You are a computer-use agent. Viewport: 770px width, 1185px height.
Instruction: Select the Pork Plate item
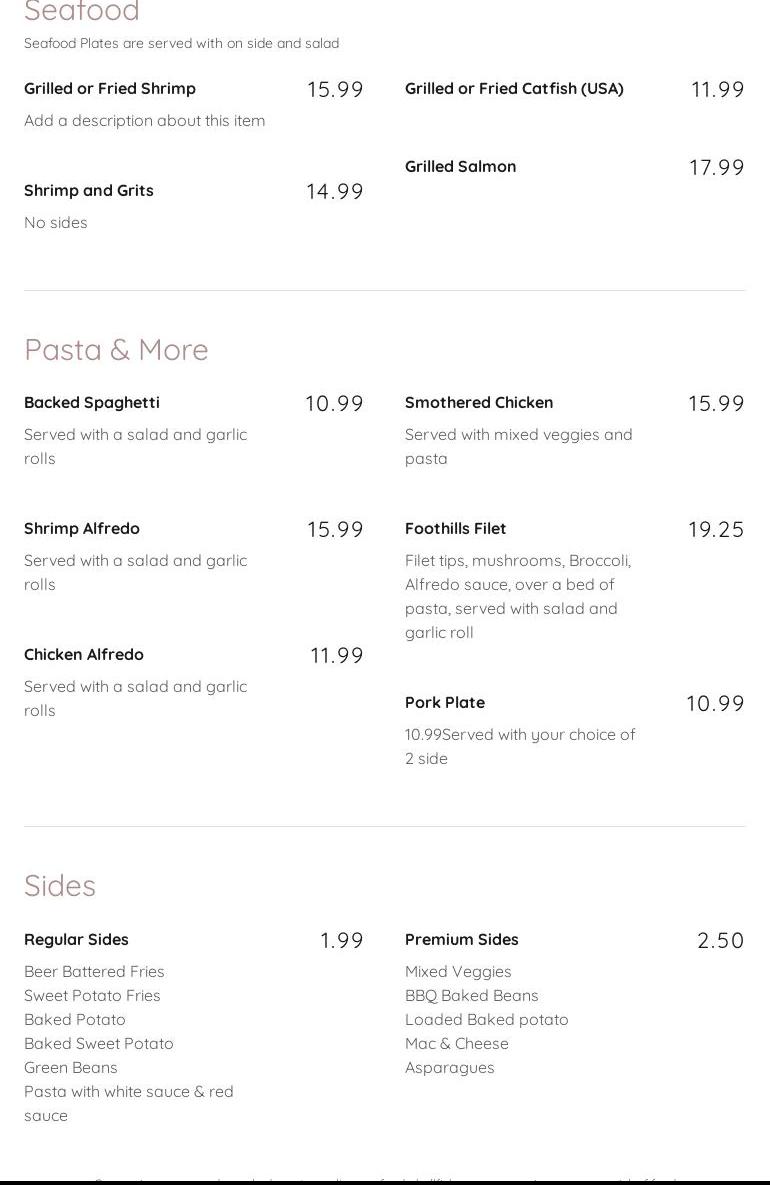tap(444, 702)
